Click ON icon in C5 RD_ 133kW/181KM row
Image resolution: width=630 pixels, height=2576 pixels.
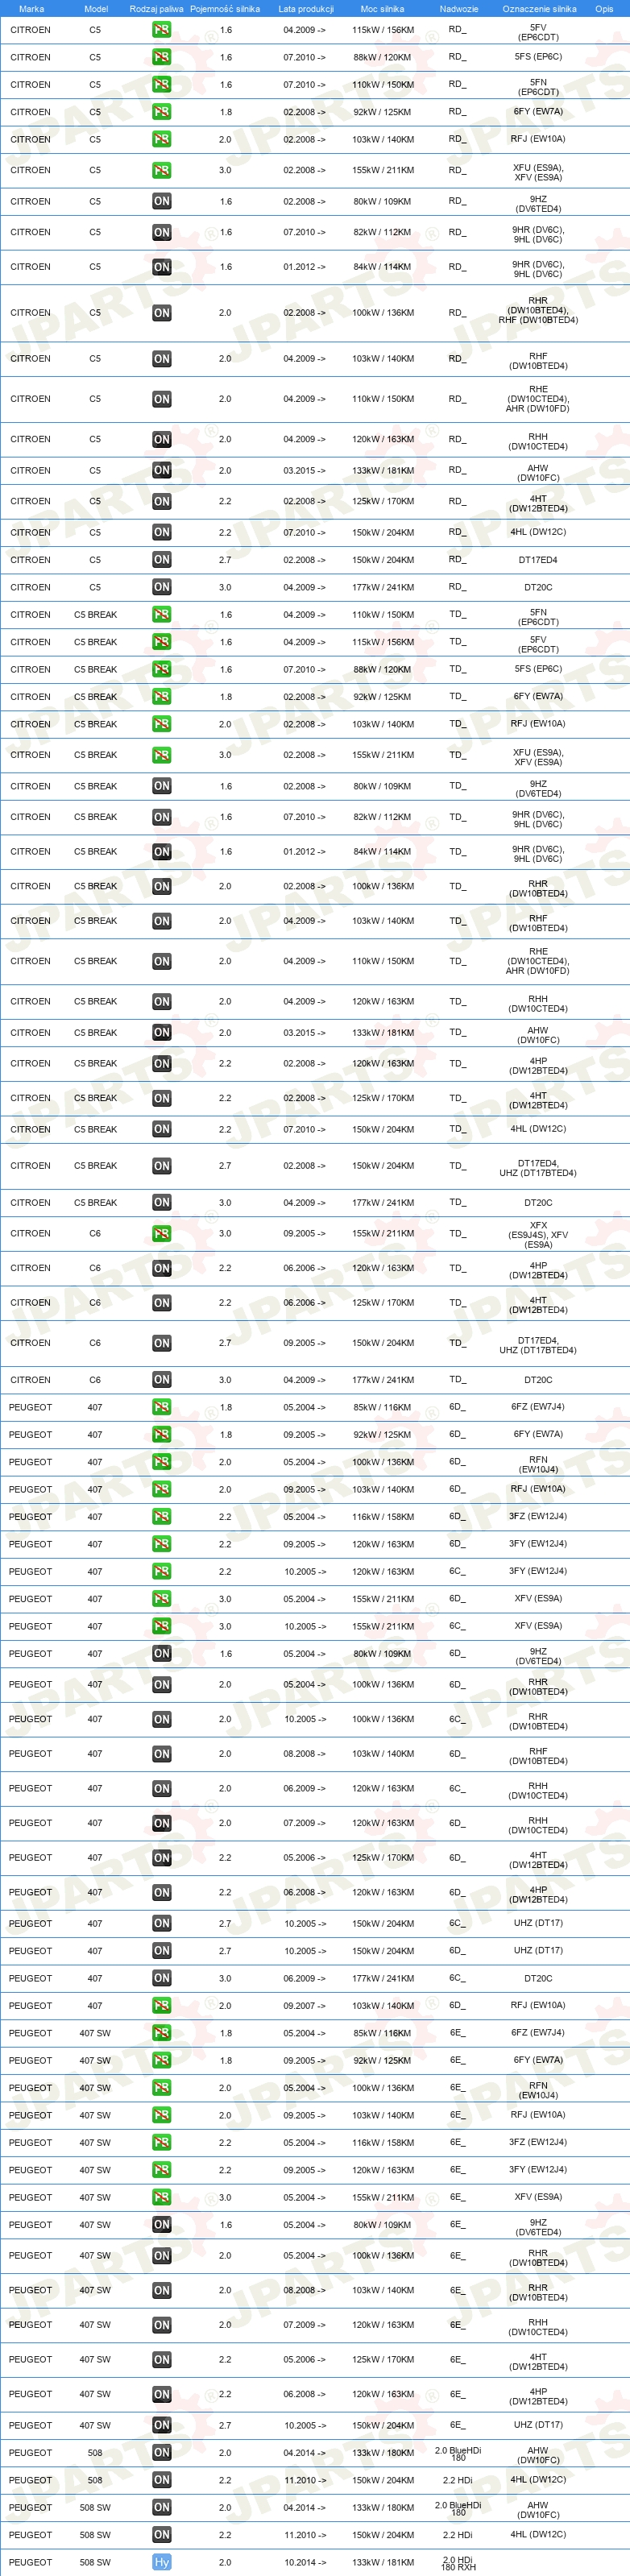161,470
